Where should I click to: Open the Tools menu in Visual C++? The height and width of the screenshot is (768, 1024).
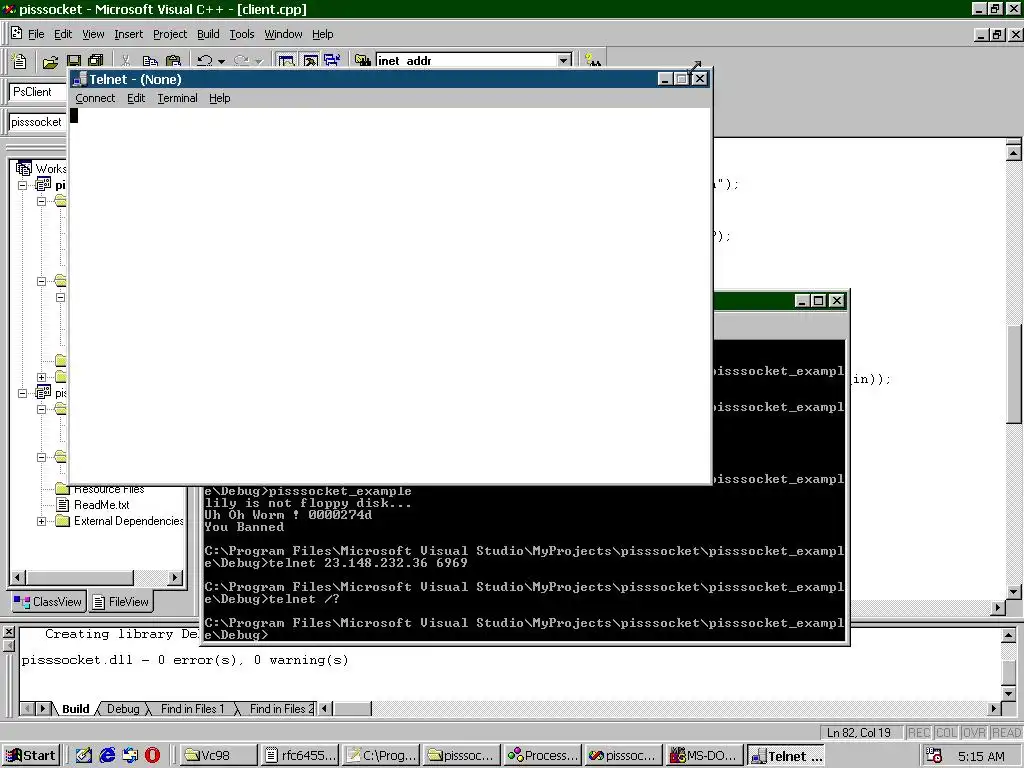pyautogui.click(x=242, y=34)
